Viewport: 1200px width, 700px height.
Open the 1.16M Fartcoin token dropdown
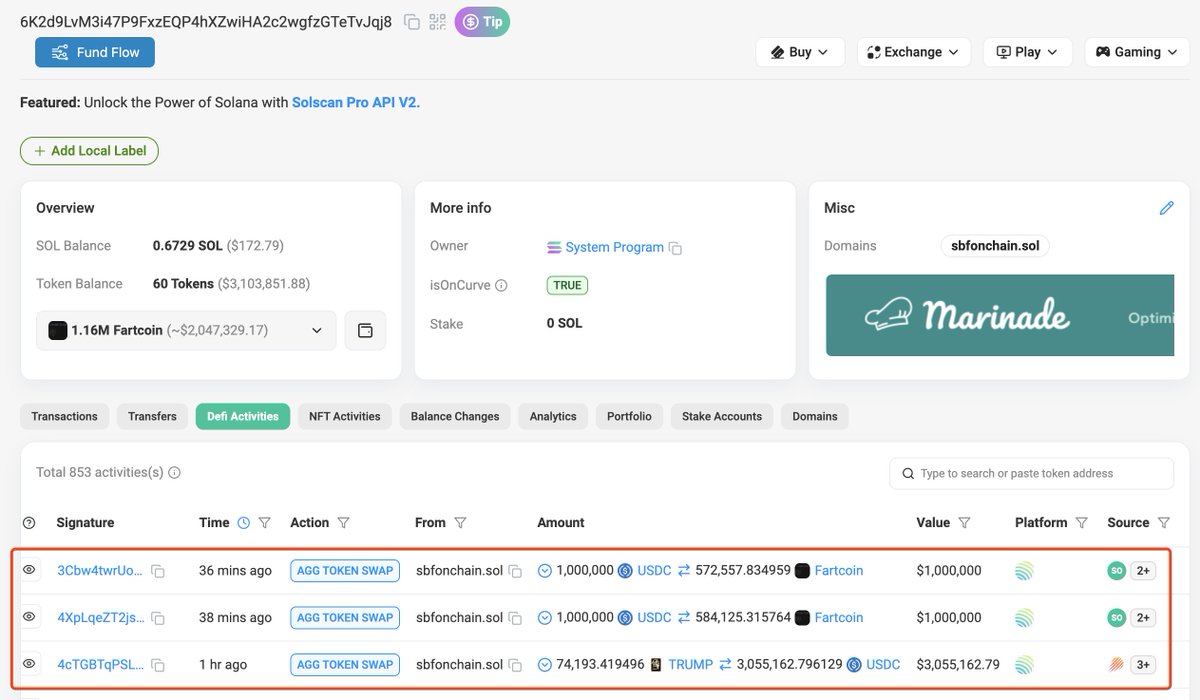(186, 330)
